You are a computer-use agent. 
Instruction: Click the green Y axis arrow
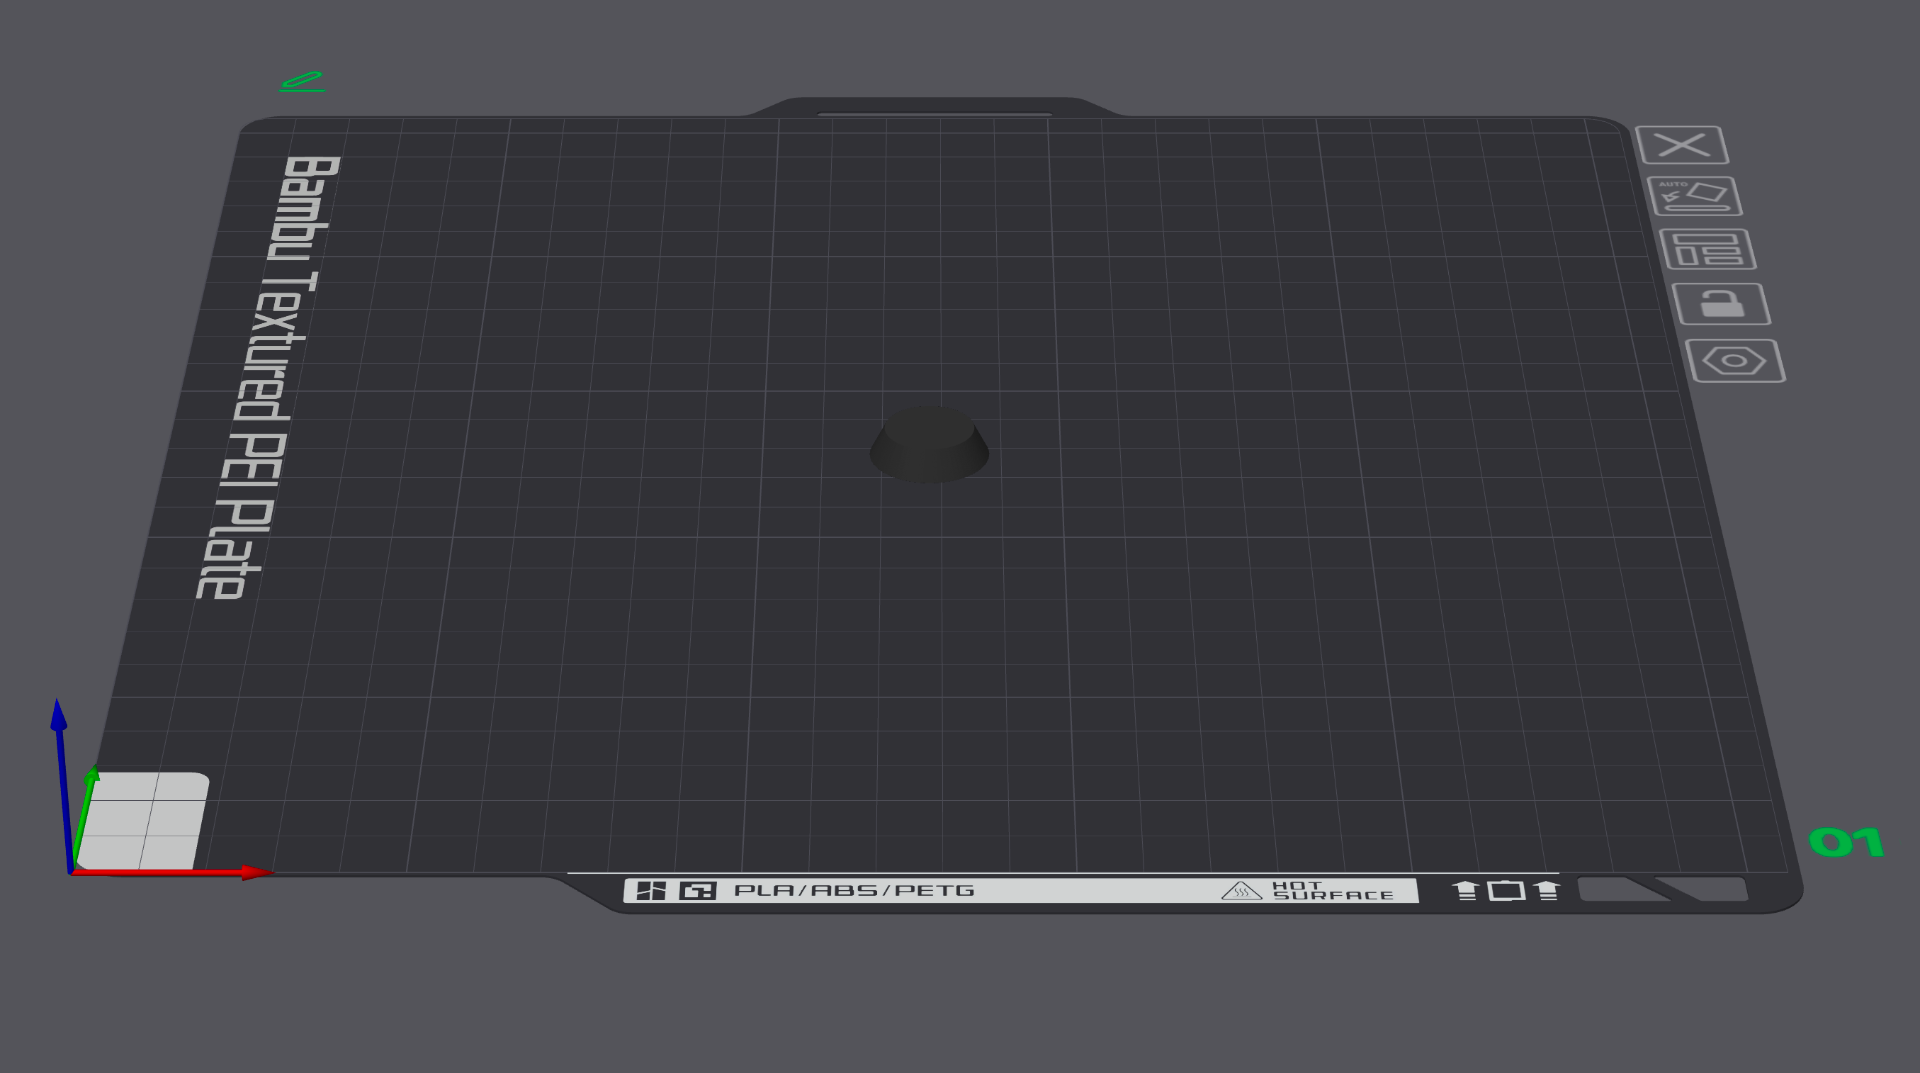tap(84, 815)
